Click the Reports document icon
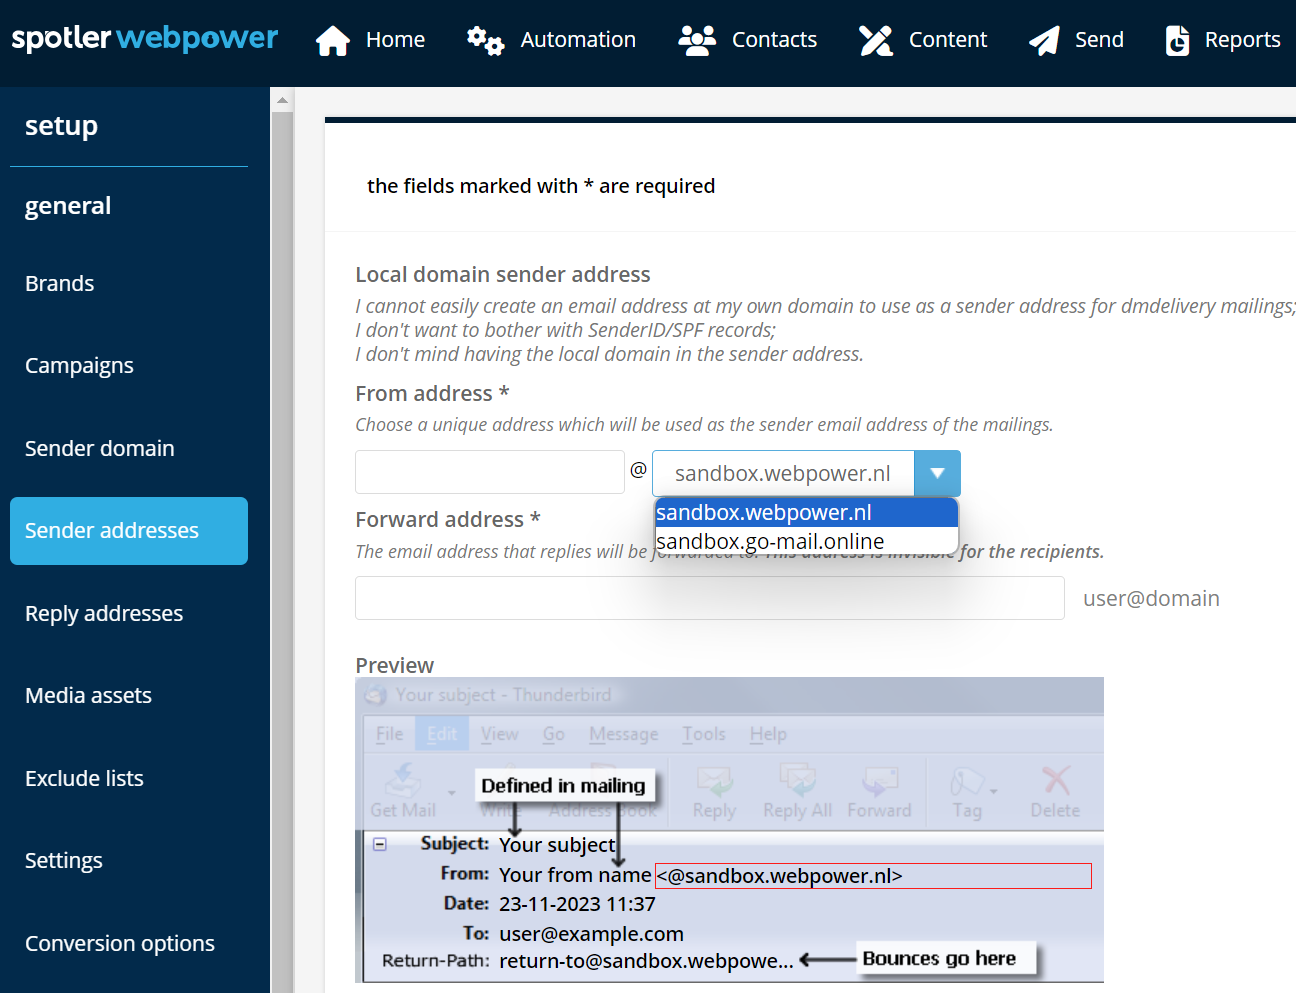Image resolution: width=1296 pixels, height=993 pixels. pyautogui.click(x=1177, y=40)
